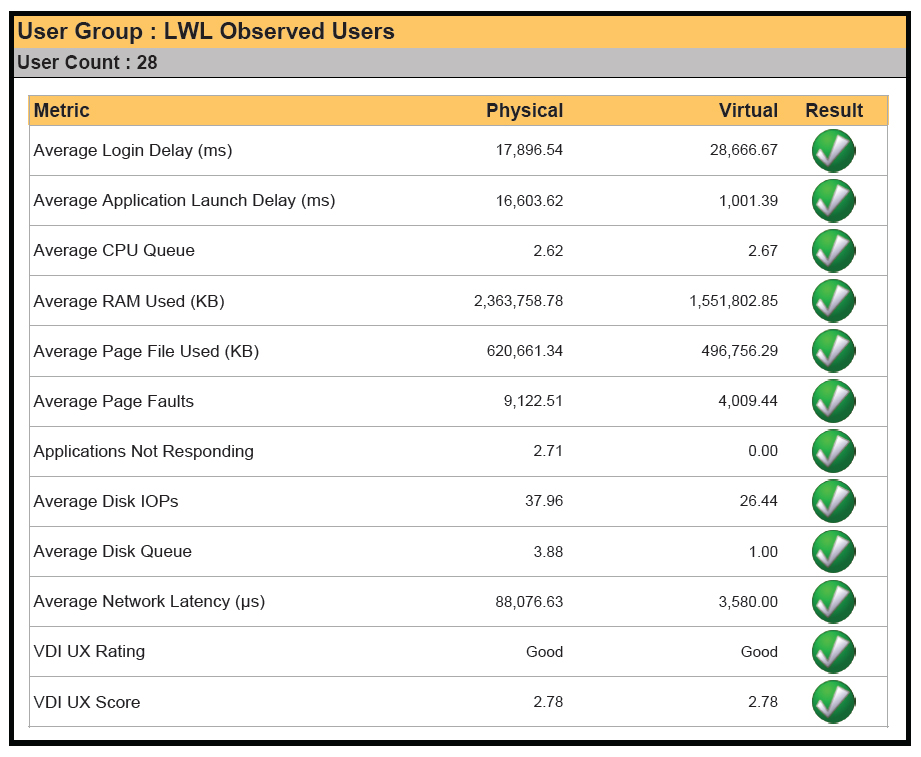Click the value 496,756.29

(x=740, y=351)
